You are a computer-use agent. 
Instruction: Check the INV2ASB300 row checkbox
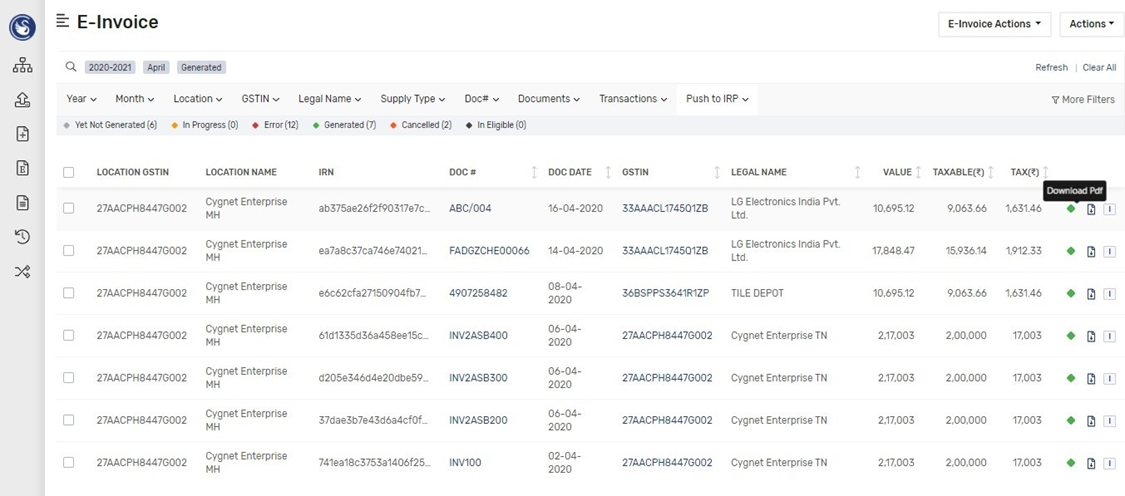coord(68,378)
